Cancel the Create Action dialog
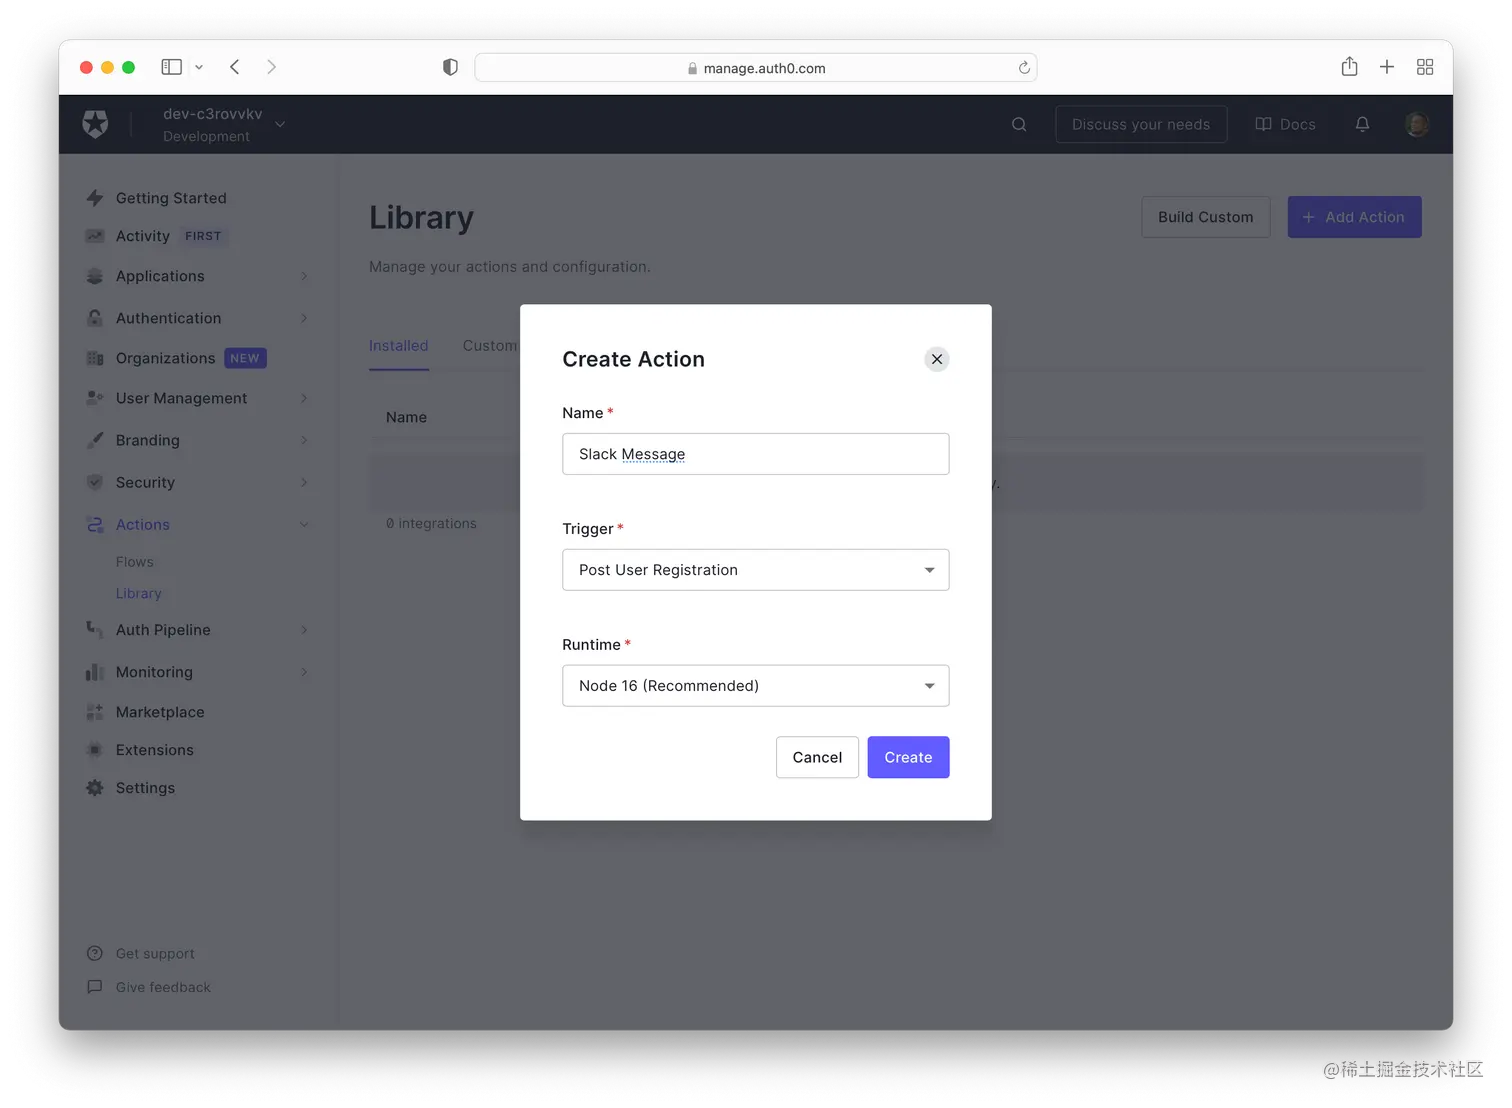The image size is (1512, 1108). coord(816,757)
